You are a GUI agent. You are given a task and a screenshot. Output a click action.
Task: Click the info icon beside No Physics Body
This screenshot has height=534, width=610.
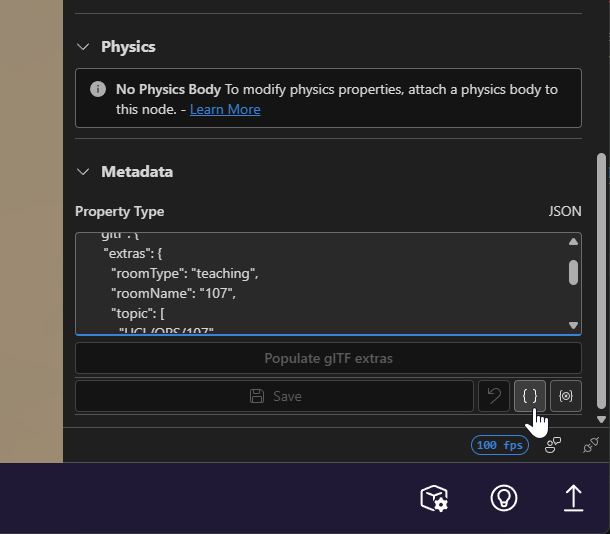[98, 89]
